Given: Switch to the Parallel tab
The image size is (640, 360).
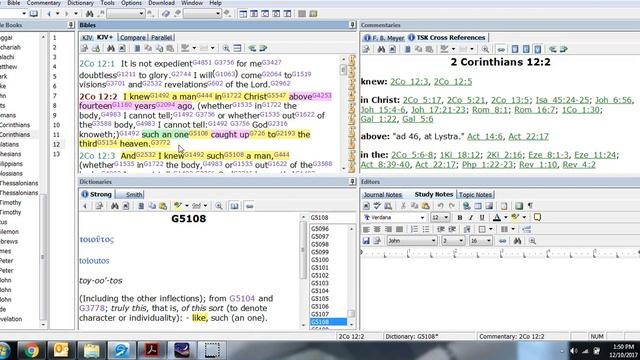Looking at the screenshot, I should click(162, 38).
